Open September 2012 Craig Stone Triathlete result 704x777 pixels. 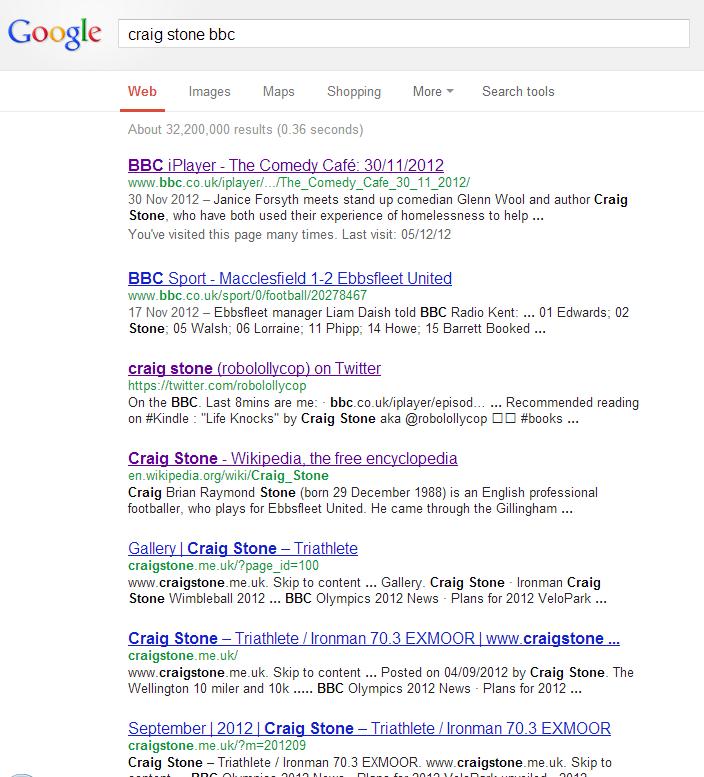[369, 728]
